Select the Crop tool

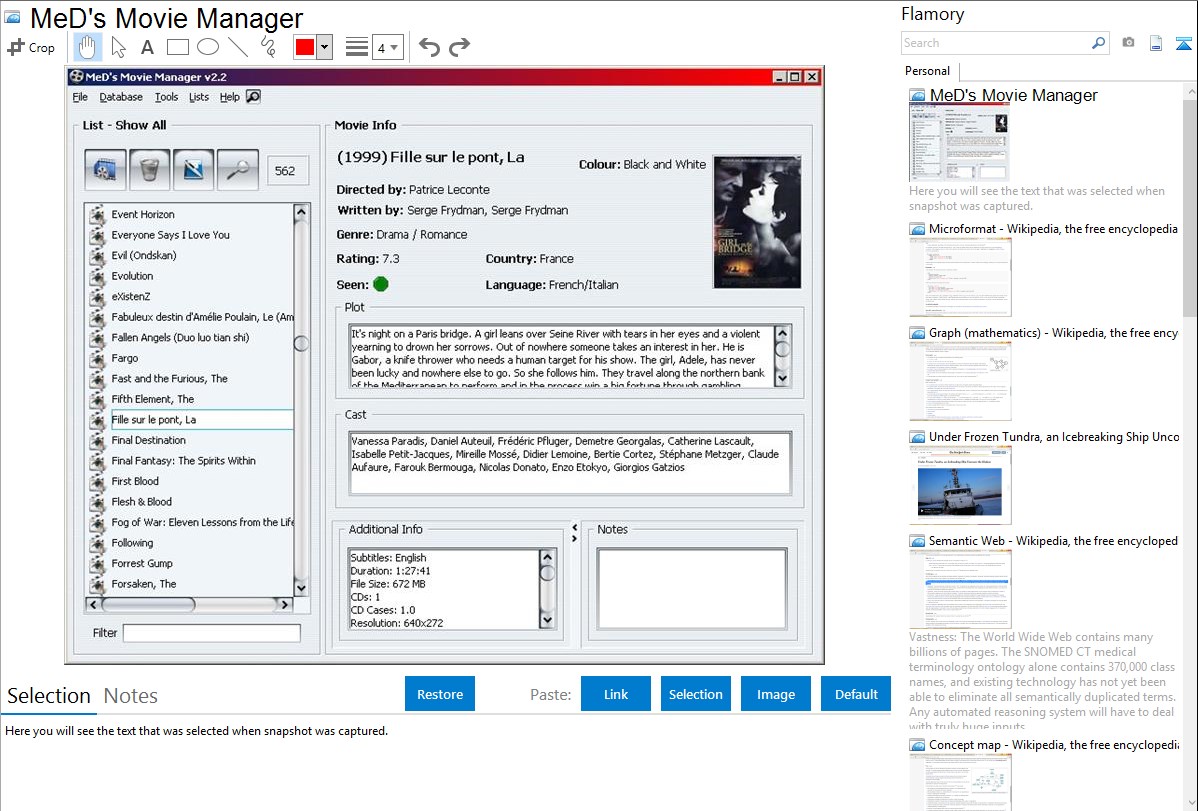(31, 47)
